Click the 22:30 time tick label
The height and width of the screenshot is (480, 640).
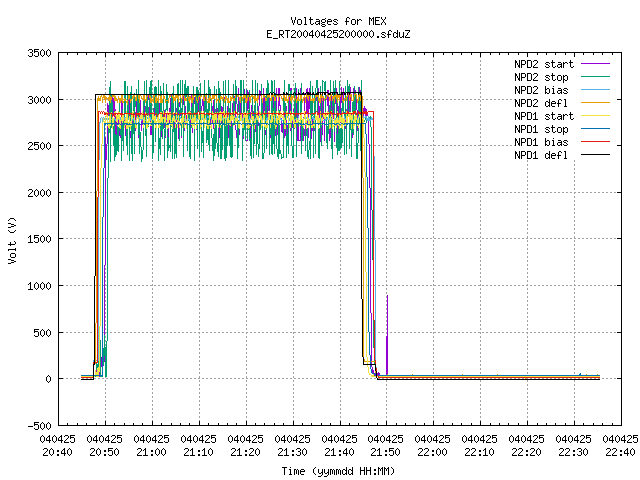click(573, 453)
